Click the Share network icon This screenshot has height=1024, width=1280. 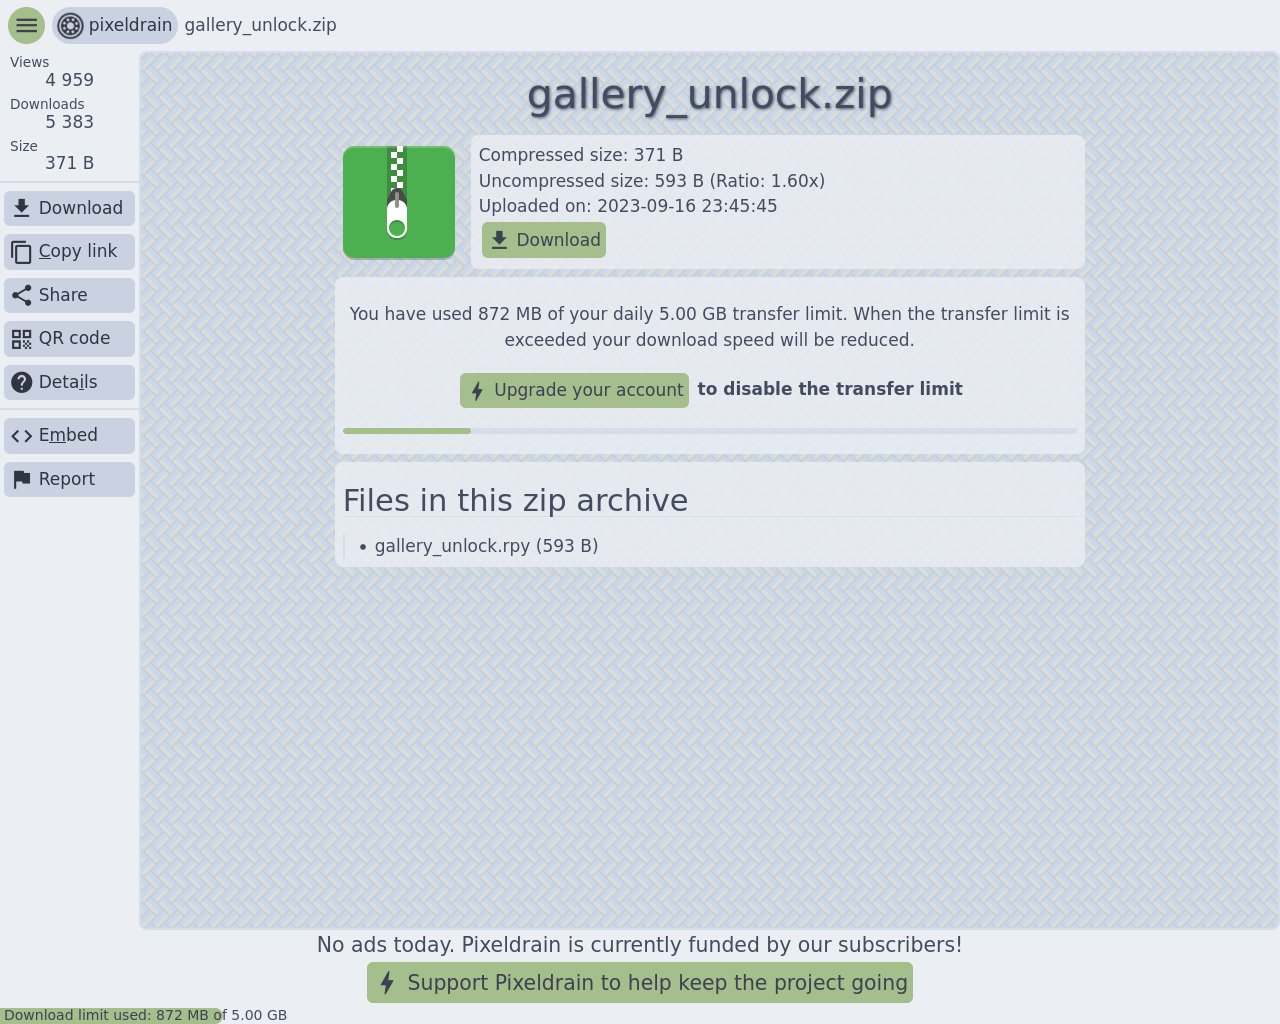click(22, 295)
